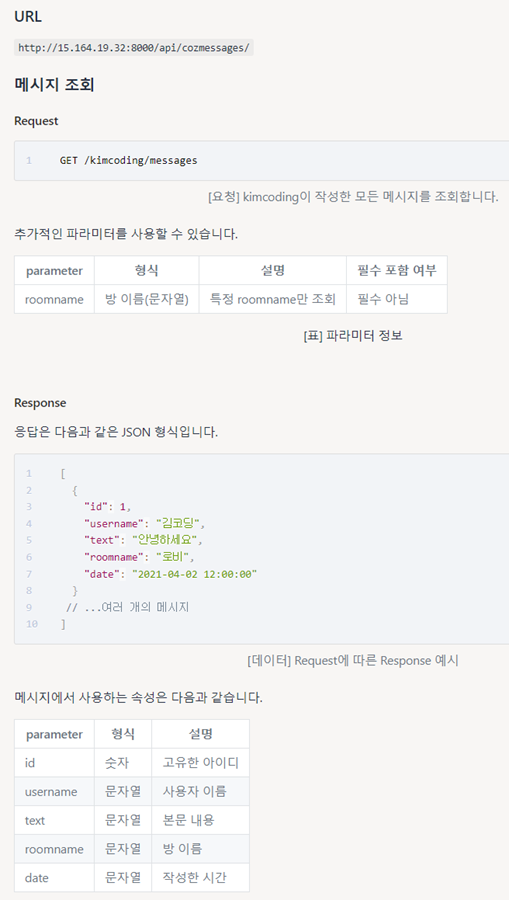The image size is (509, 900).
Task: Click the '방 이름(문자열)' table cell
Action: [x=146, y=299]
